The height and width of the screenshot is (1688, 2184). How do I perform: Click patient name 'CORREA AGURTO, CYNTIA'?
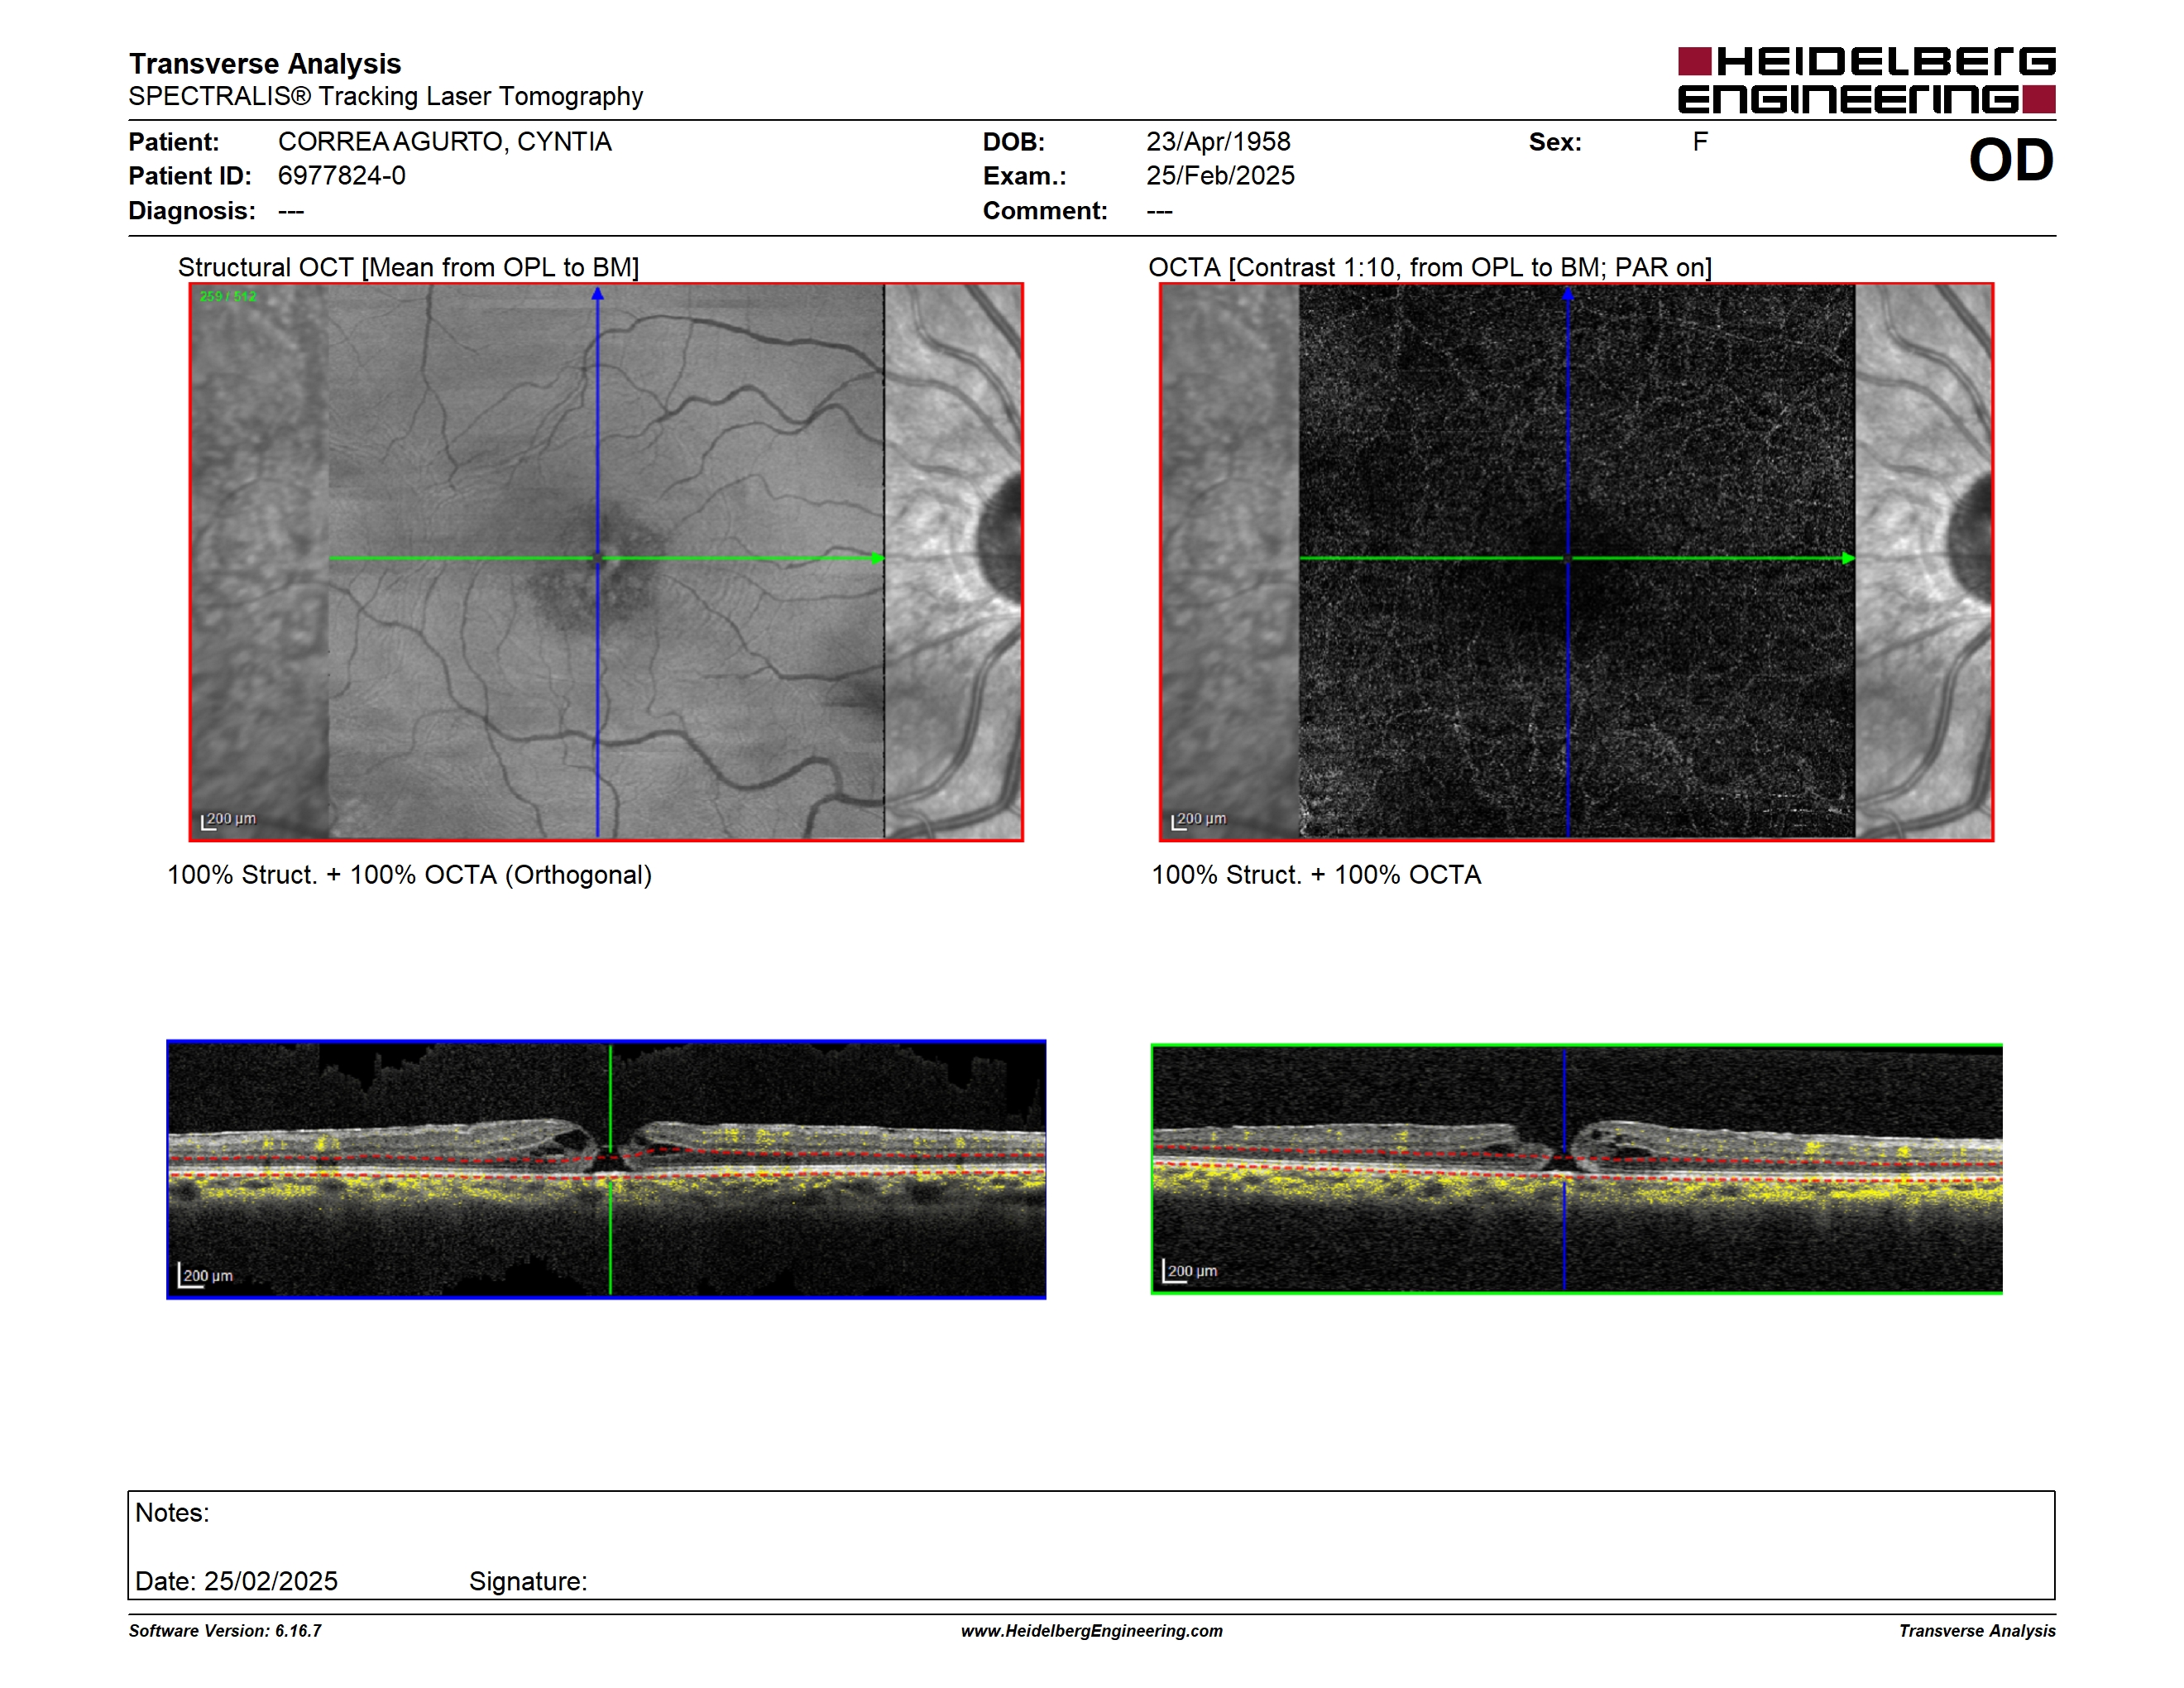coord(445,142)
